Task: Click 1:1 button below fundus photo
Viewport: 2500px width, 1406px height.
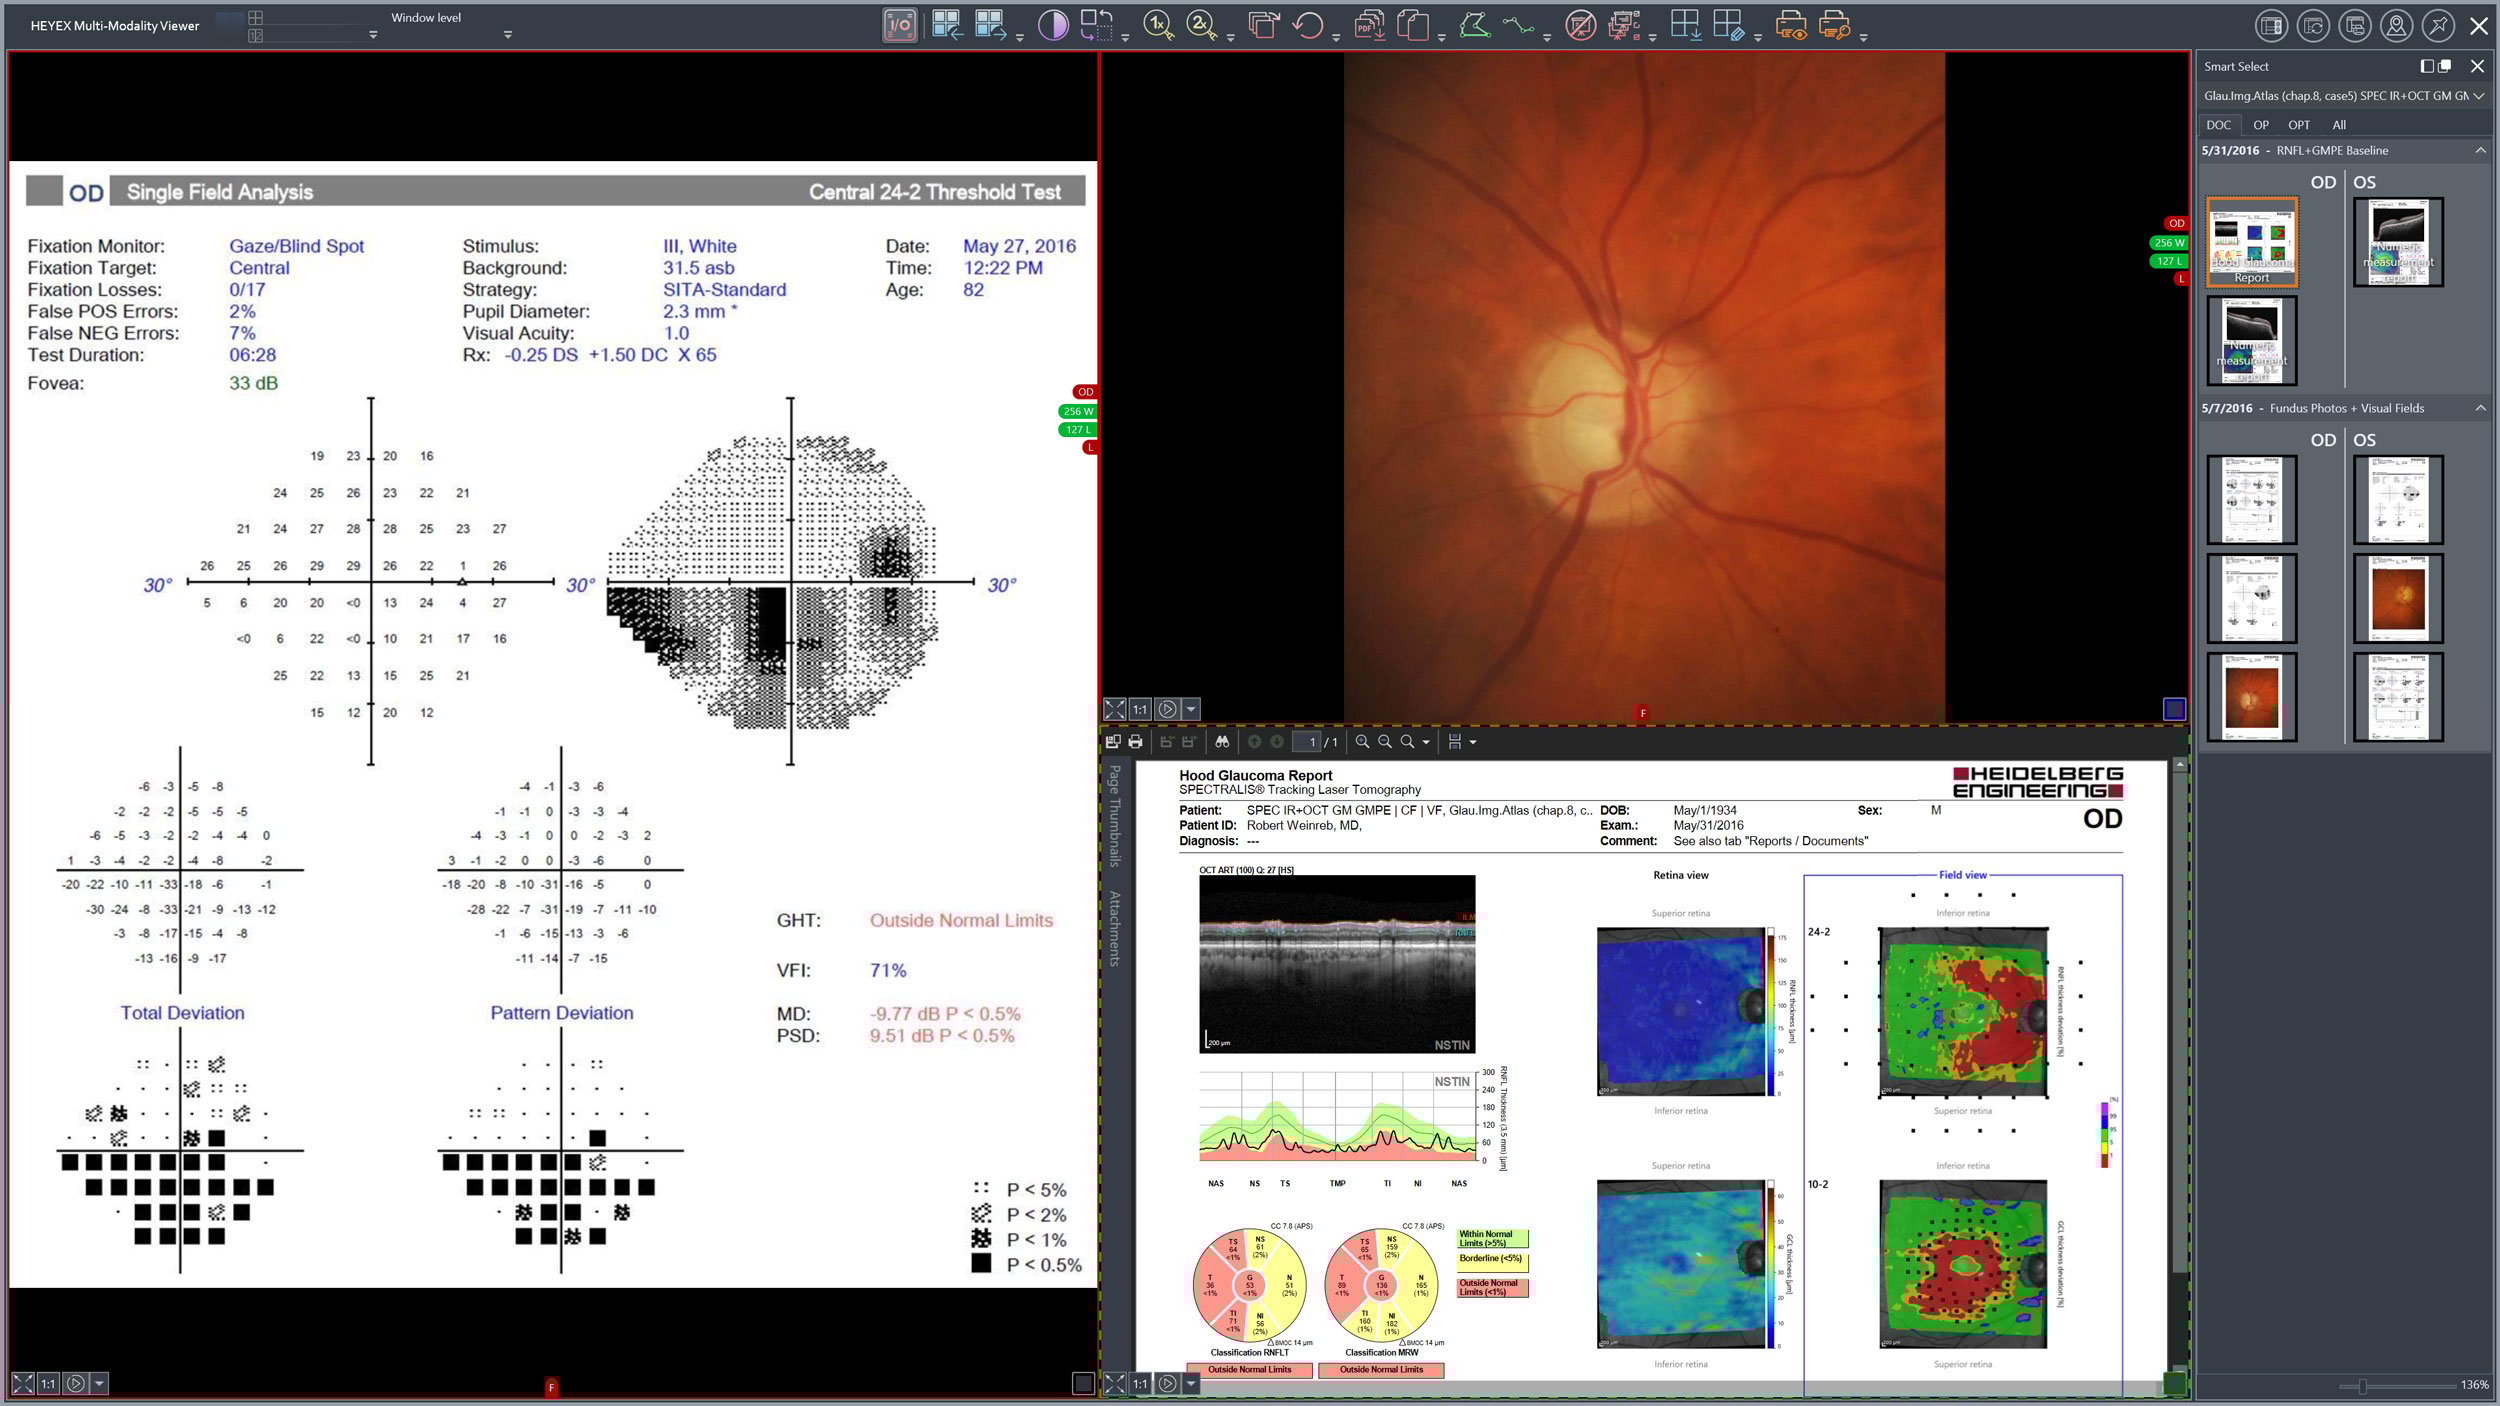Action: click(1140, 709)
